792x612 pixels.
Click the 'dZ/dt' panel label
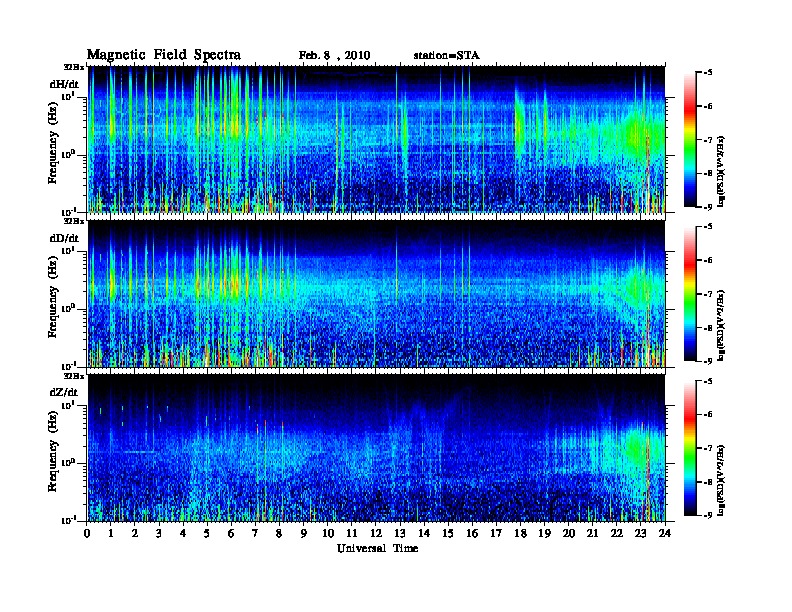coord(64,392)
